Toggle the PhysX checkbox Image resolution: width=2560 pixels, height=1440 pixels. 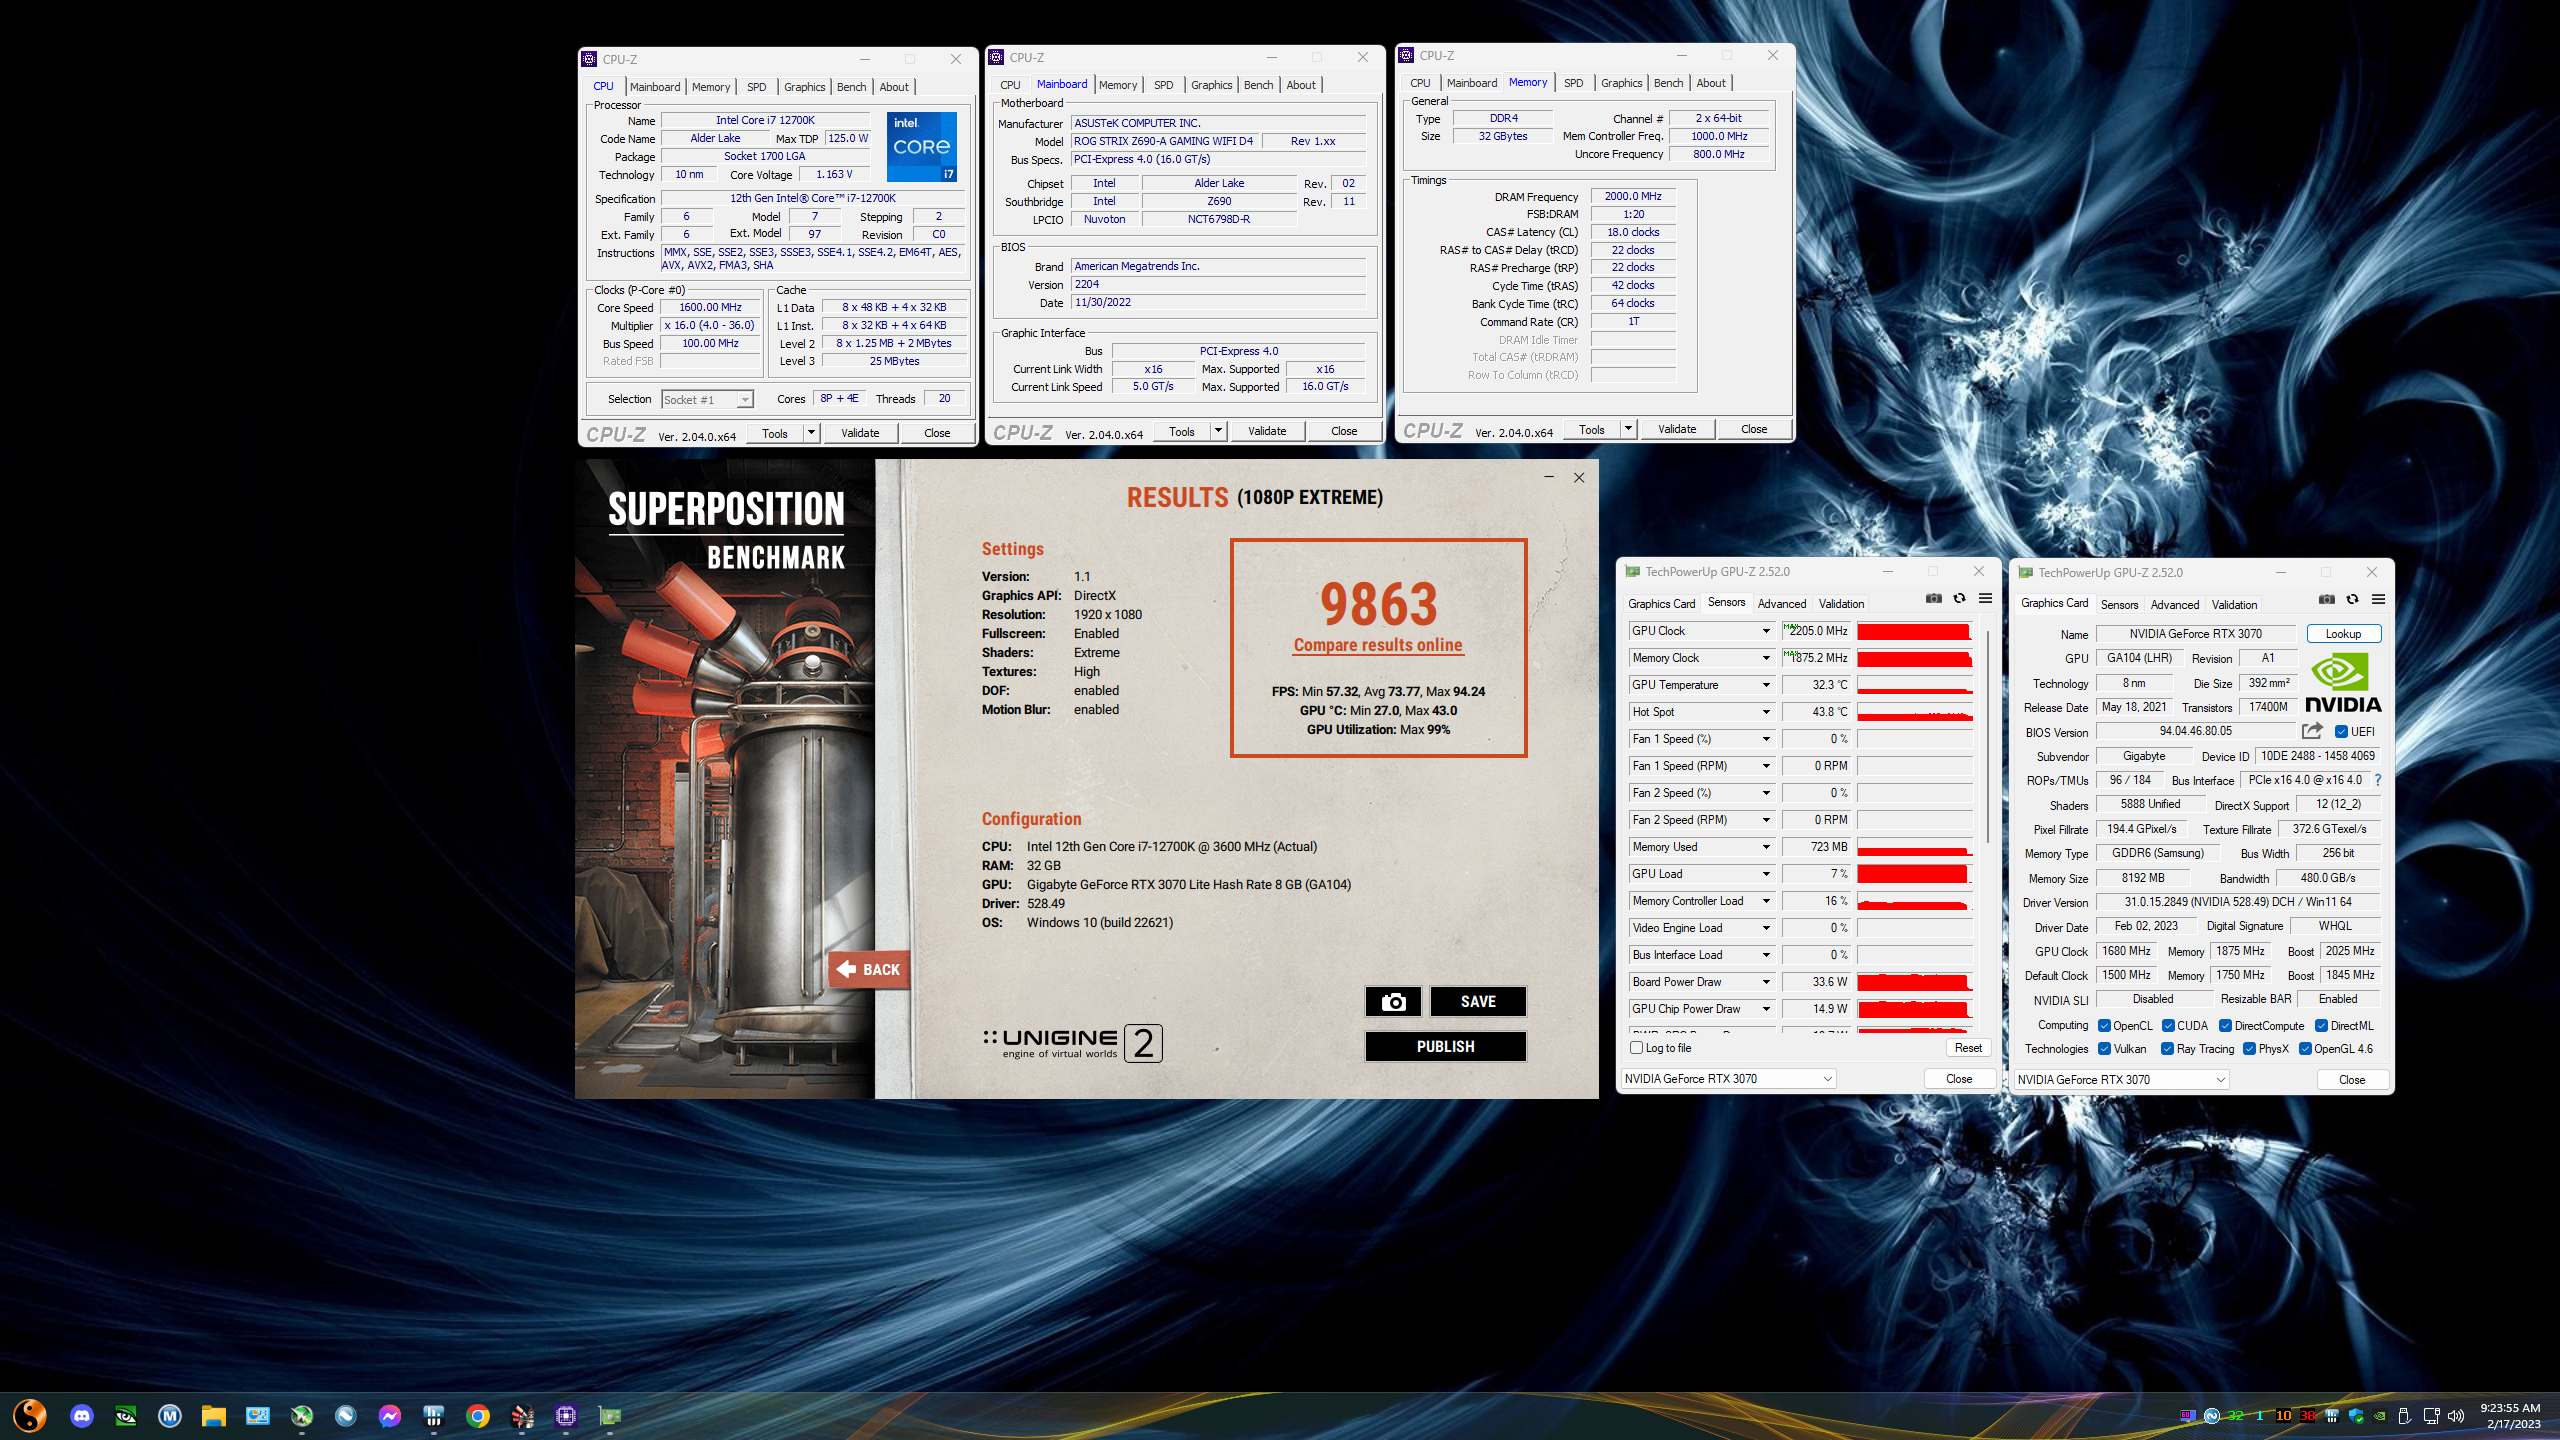point(2249,1049)
